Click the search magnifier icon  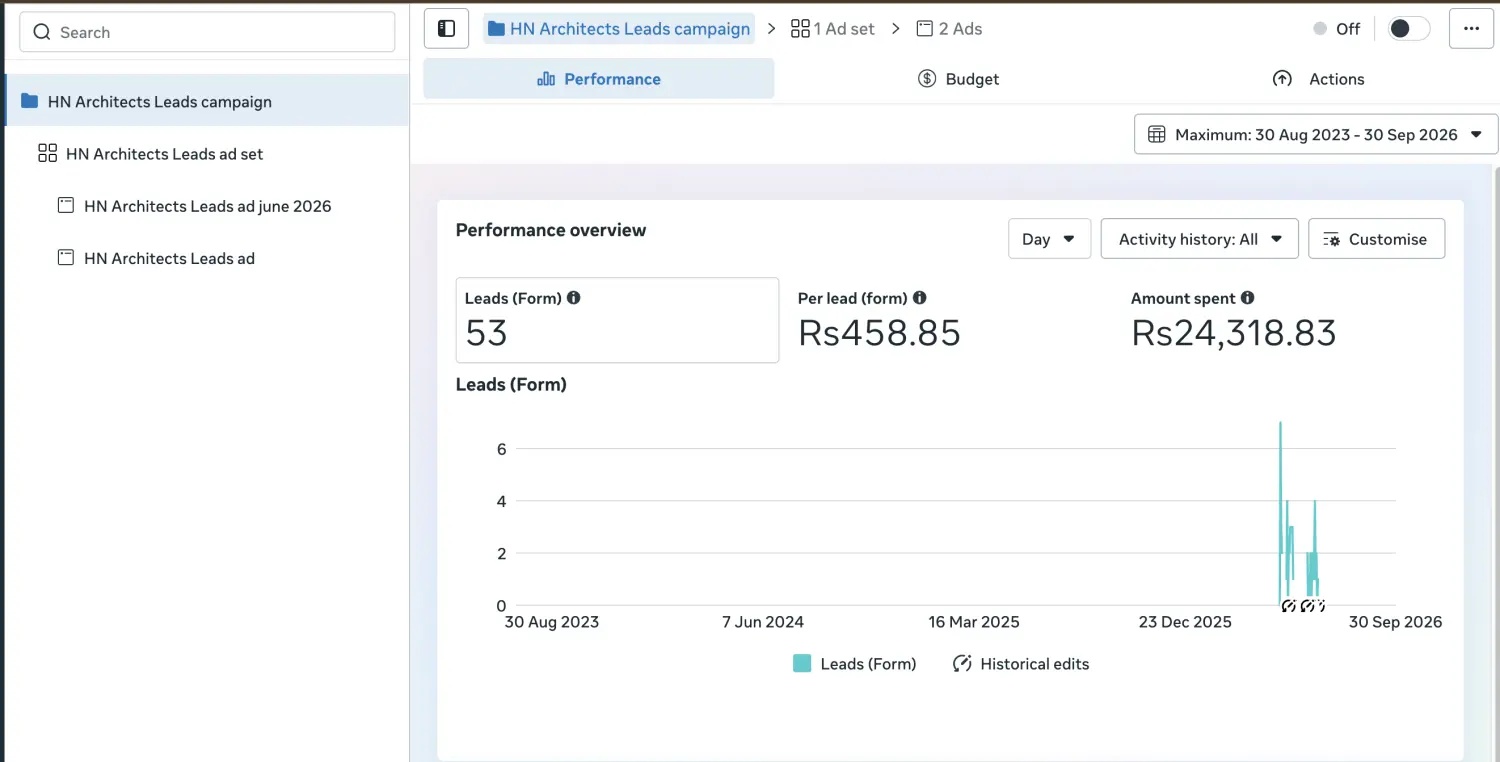[41, 32]
